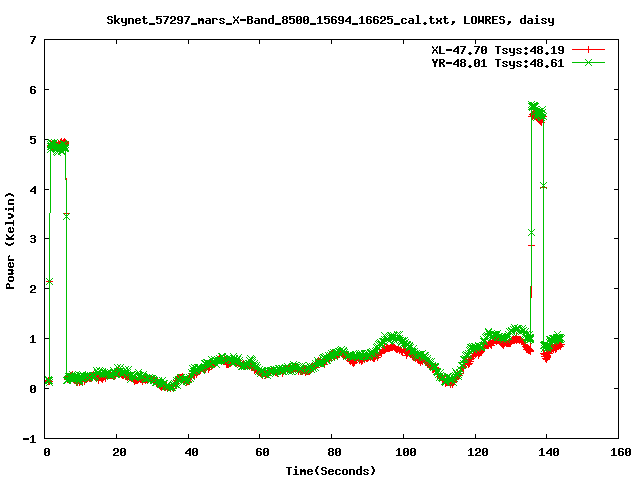Click the y-axis tick value 5
The width and height of the screenshot is (640, 480).
point(33,140)
